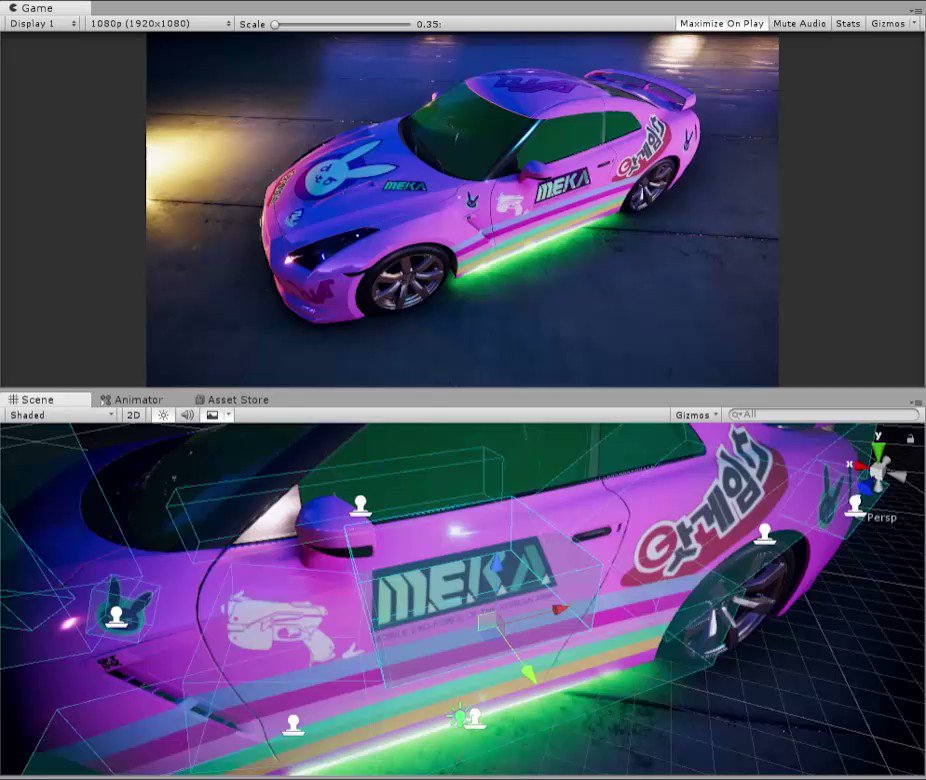Select decal stamp gizmo above the rear wheel

(765, 533)
